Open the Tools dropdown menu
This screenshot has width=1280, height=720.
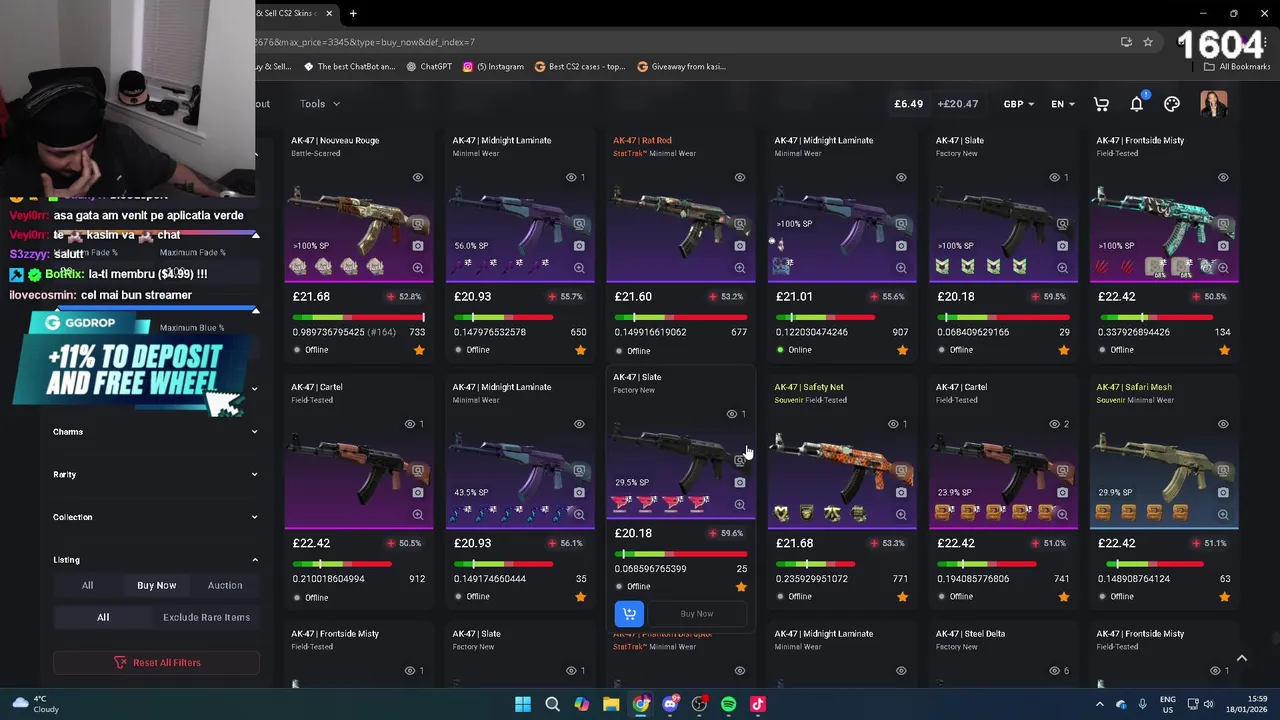point(320,104)
